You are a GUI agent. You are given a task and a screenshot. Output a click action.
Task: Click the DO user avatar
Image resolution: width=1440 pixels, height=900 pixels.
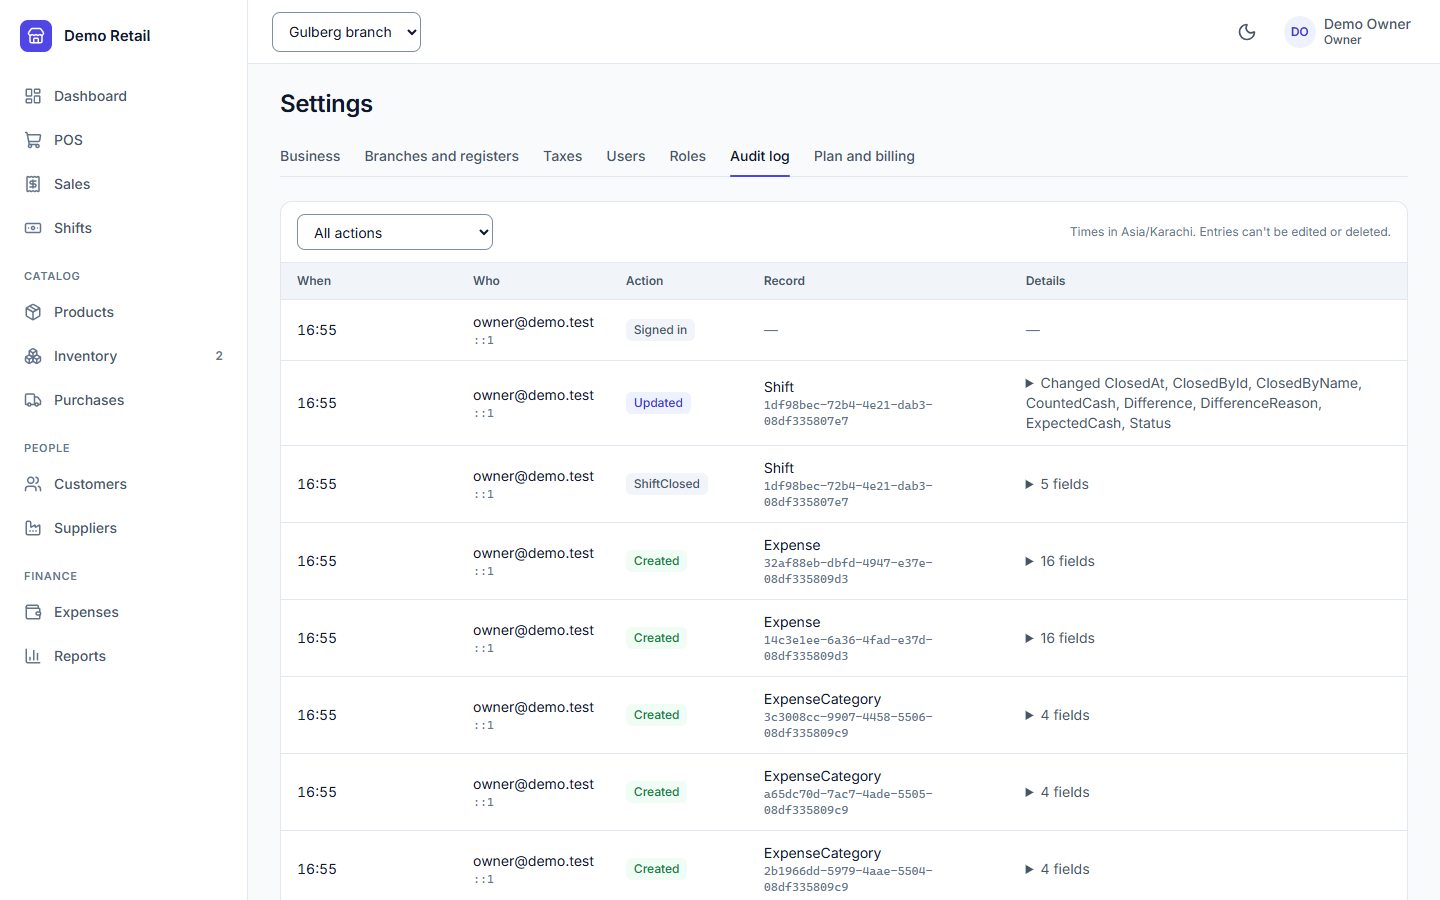[x=1300, y=32]
